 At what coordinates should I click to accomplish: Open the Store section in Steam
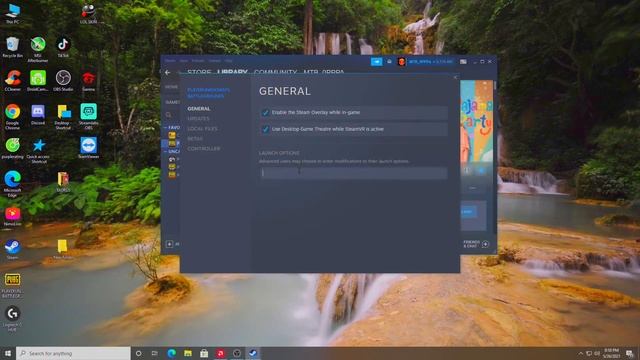pyautogui.click(x=199, y=72)
